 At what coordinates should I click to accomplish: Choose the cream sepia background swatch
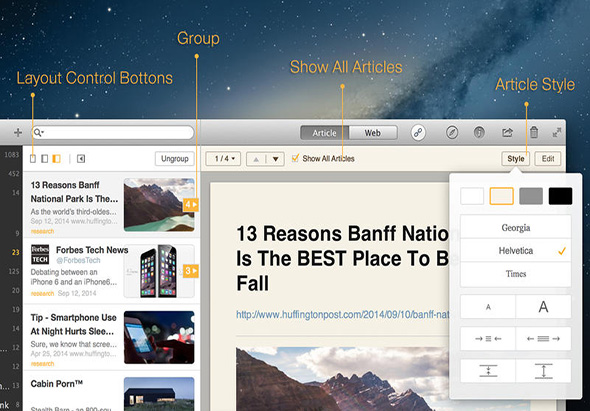(x=502, y=196)
